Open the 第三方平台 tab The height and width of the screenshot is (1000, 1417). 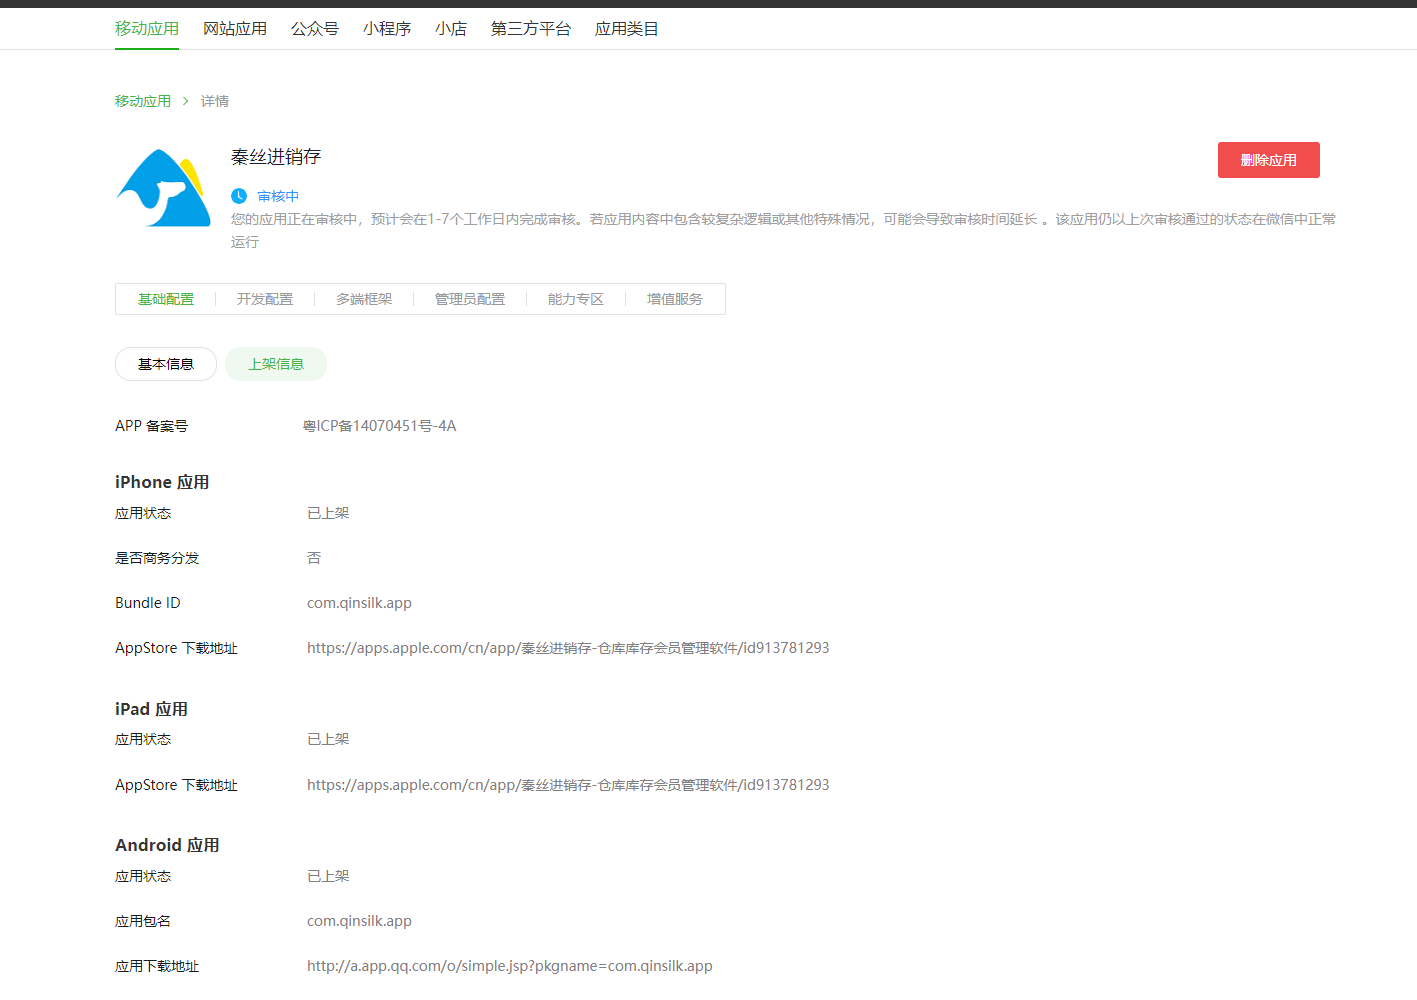click(531, 29)
